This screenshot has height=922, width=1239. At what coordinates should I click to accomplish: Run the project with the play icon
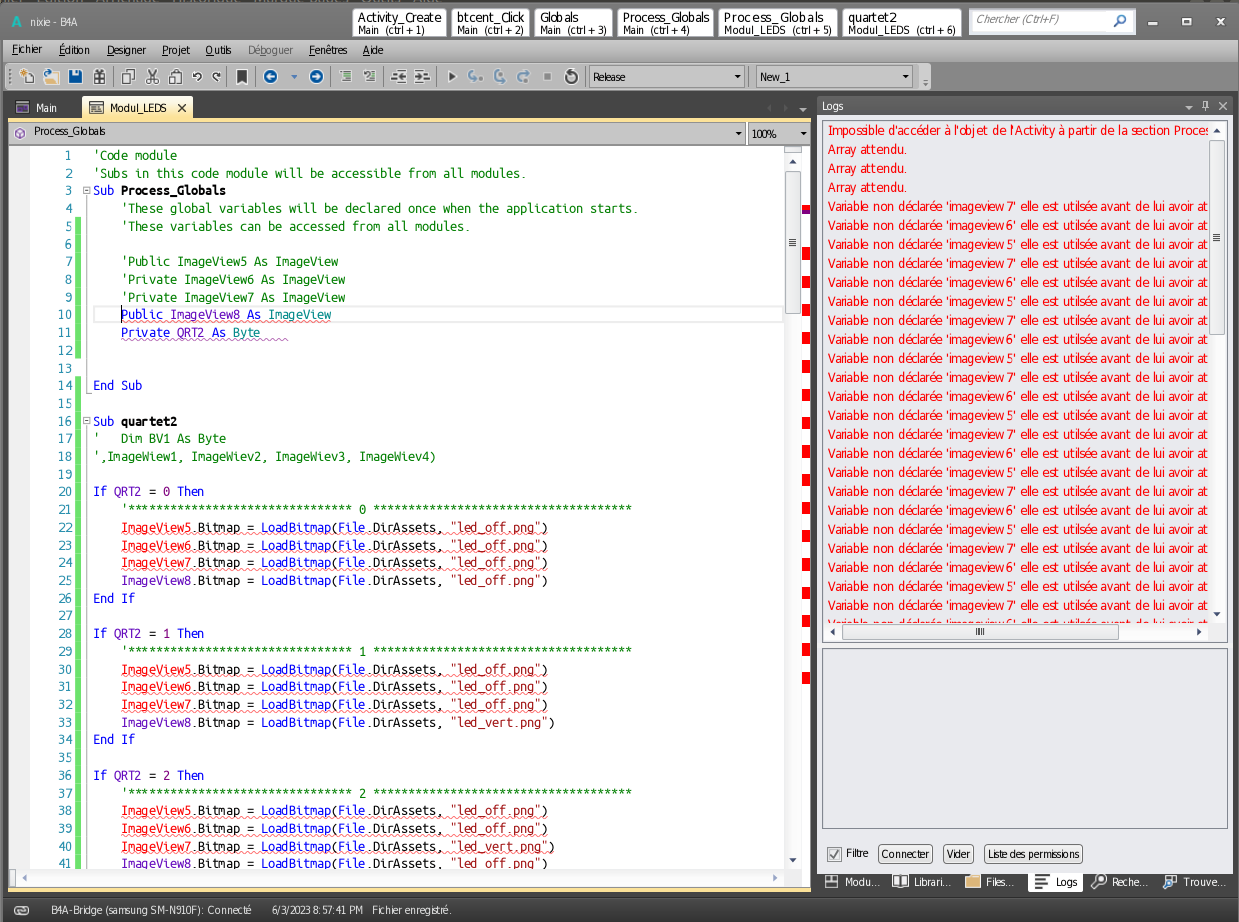tap(452, 77)
